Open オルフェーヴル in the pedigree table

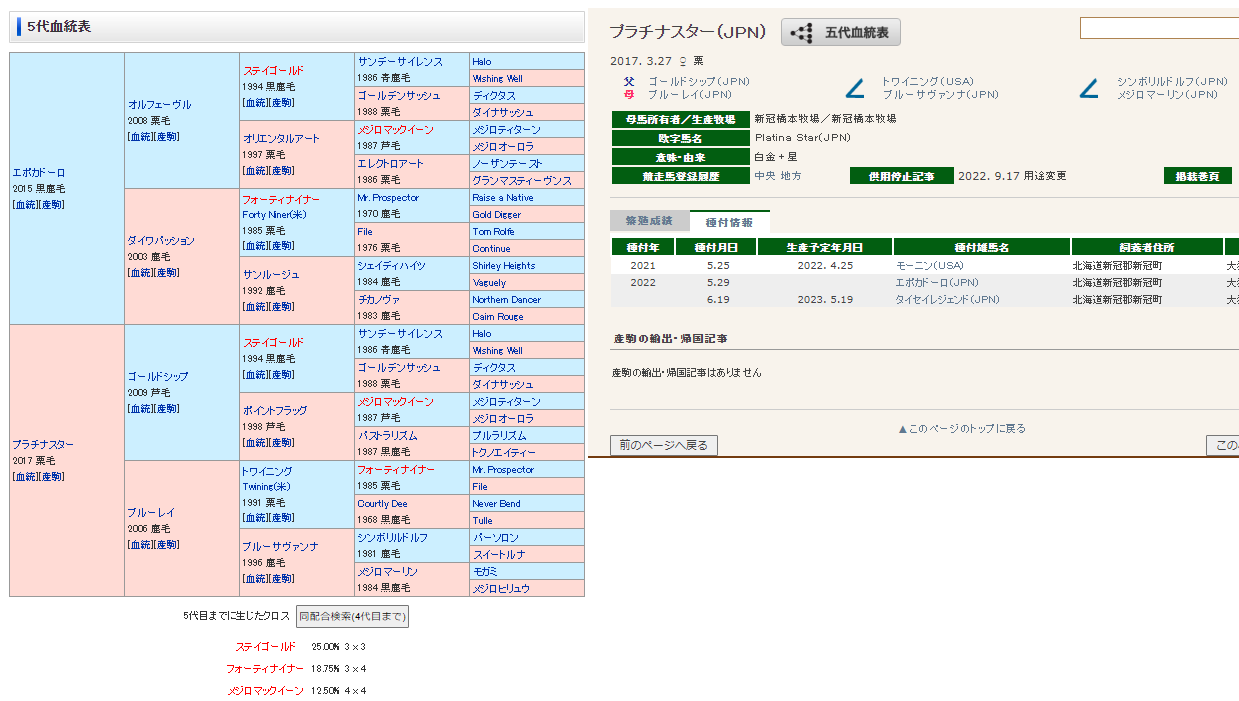(x=159, y=104)
